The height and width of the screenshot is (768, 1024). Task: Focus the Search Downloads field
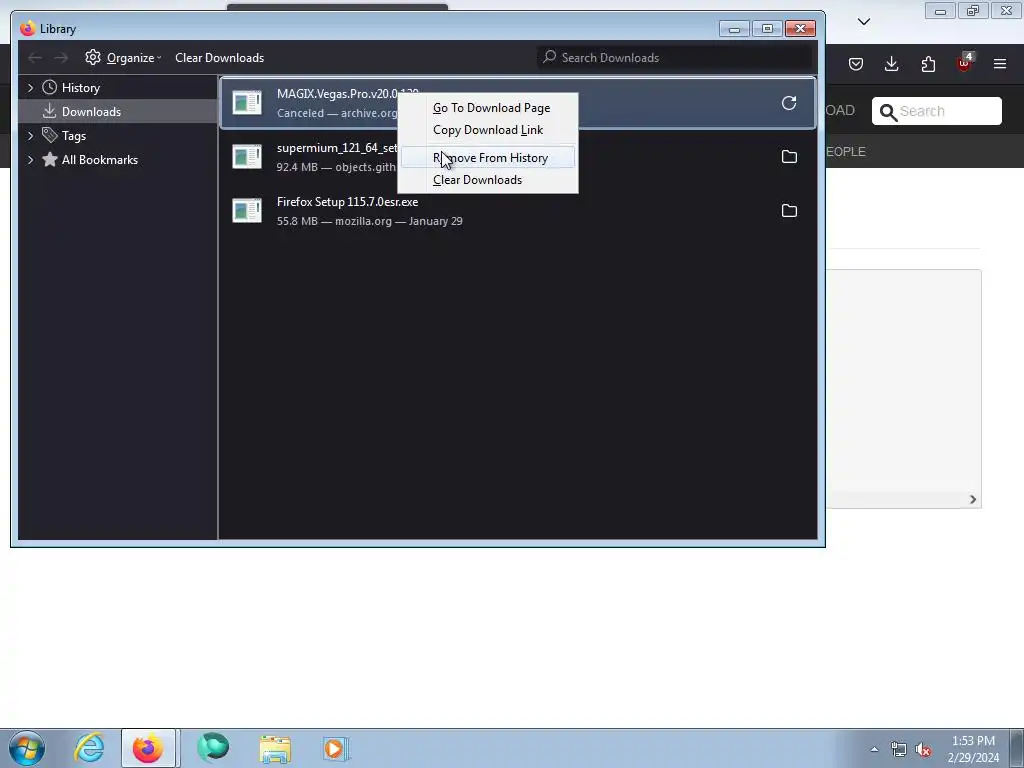[x=674, y=57]
